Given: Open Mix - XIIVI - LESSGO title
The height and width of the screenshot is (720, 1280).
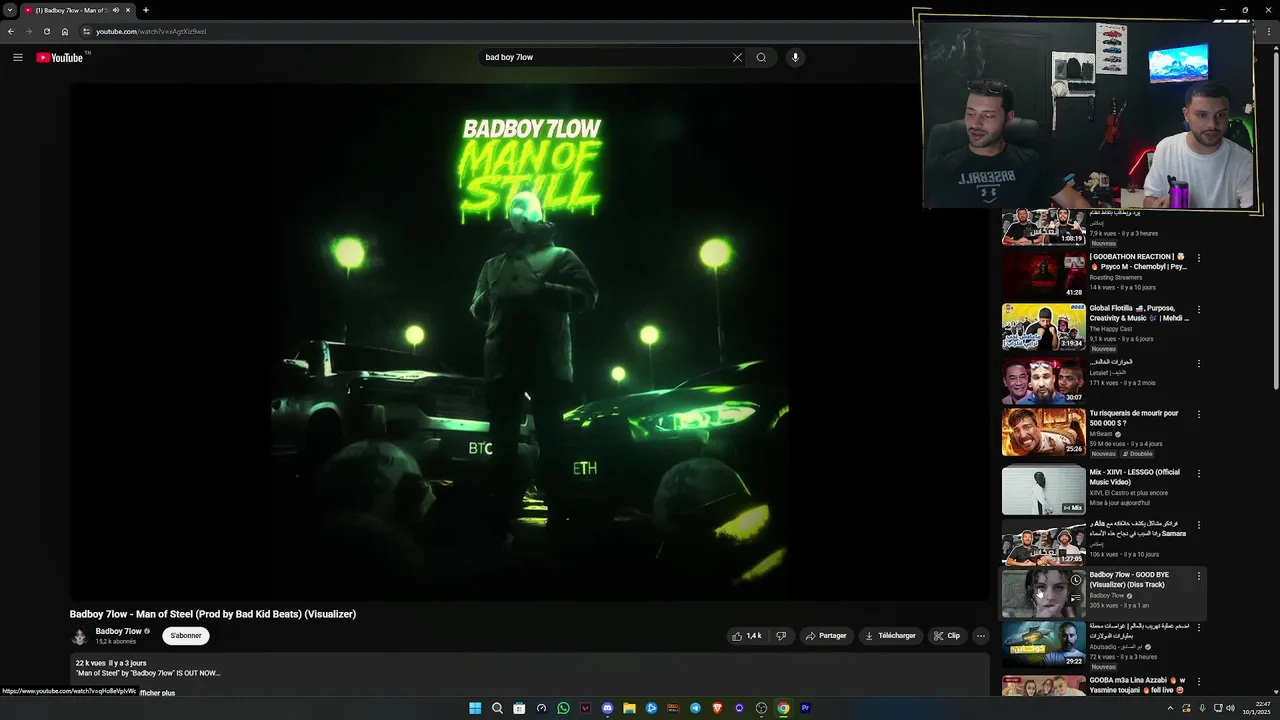Looking at the screenshot, I should click(1135, 477).
